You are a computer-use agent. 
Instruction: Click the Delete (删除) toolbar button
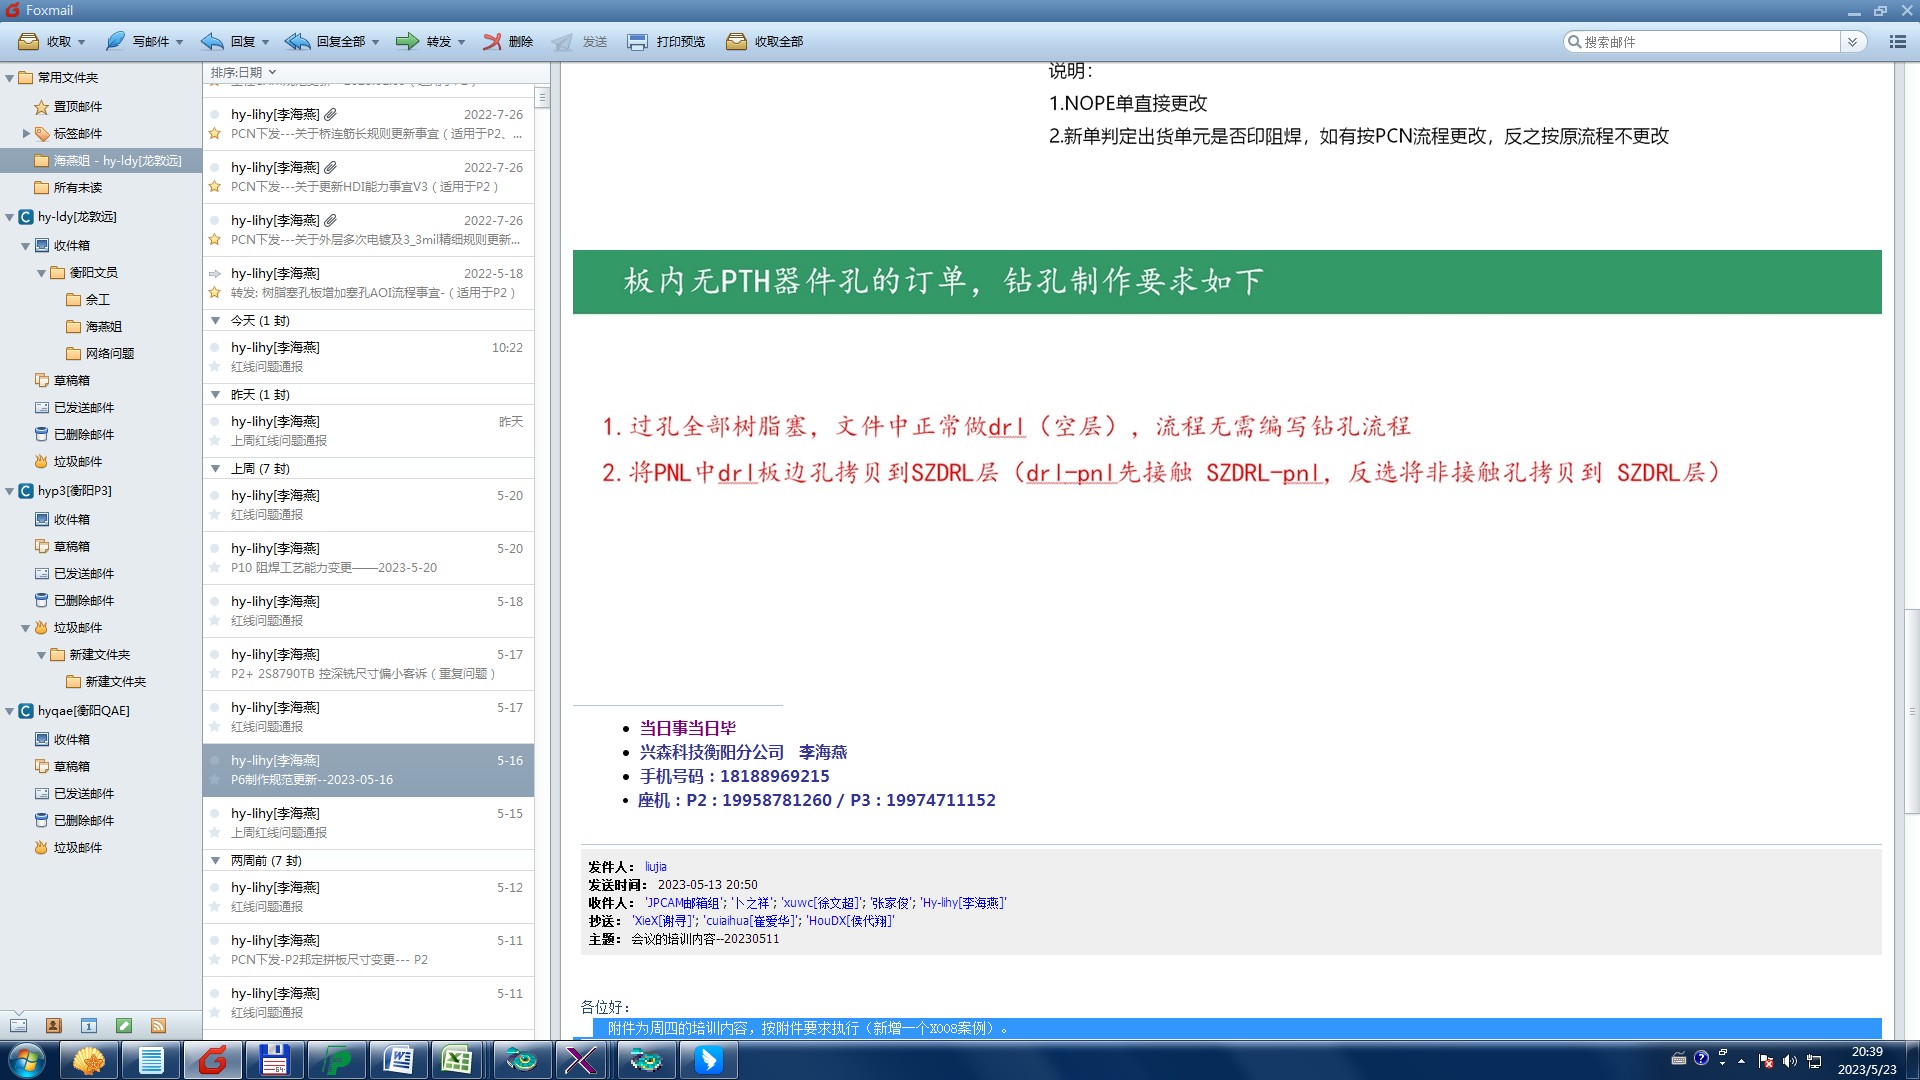[x=508, y=42]
